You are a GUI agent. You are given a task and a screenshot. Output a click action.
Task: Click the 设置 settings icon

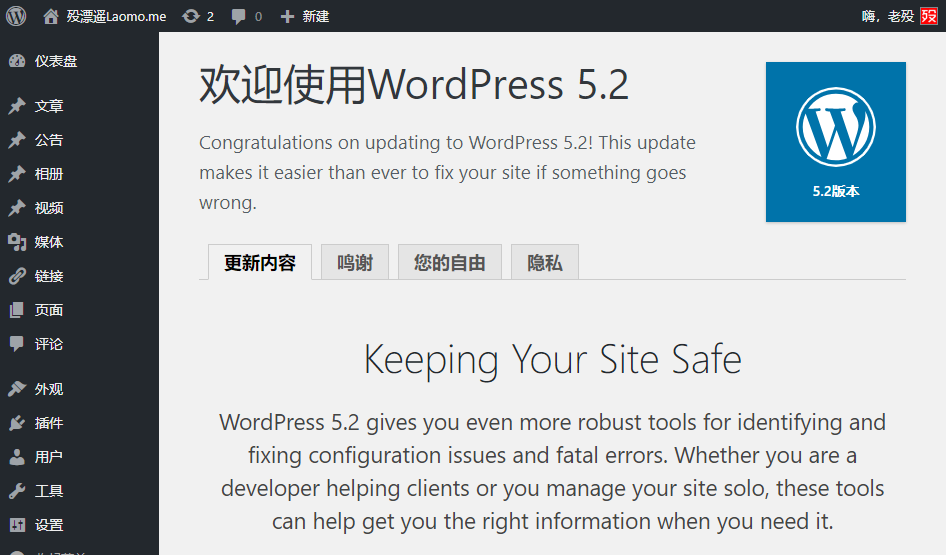(x=17, y=525)
